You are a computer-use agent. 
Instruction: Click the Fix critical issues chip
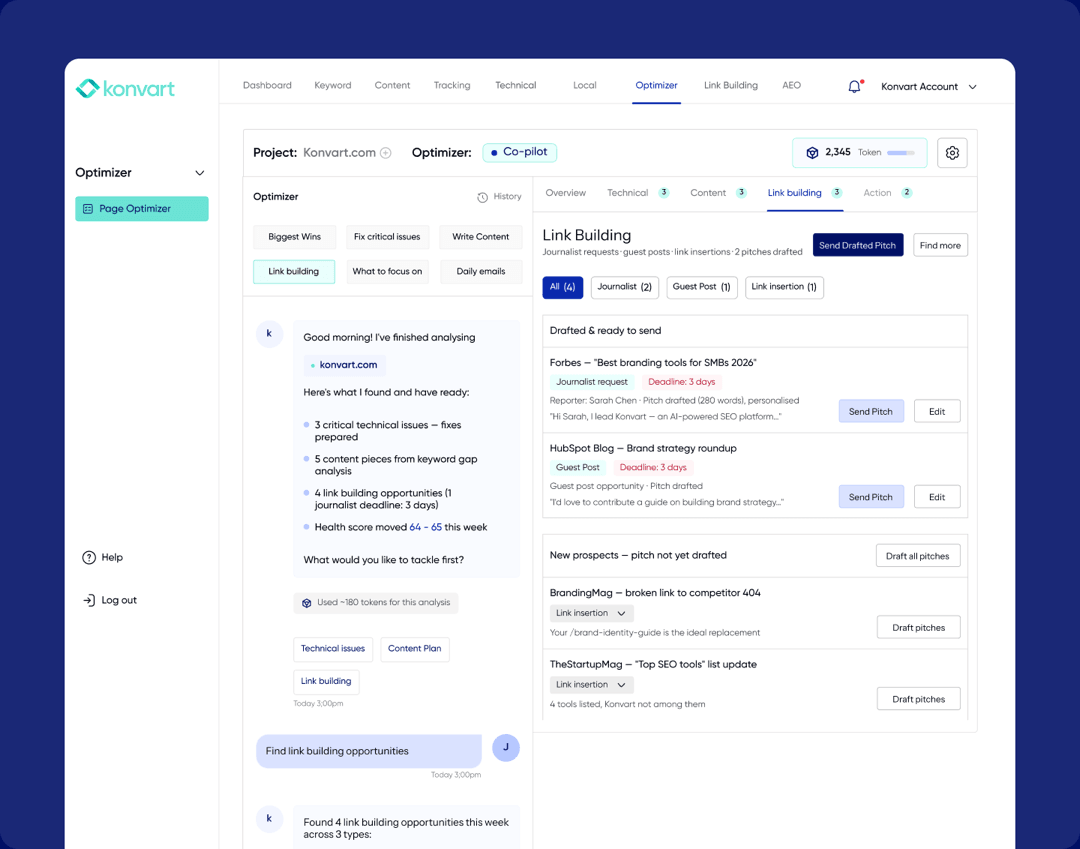(387, 237)
